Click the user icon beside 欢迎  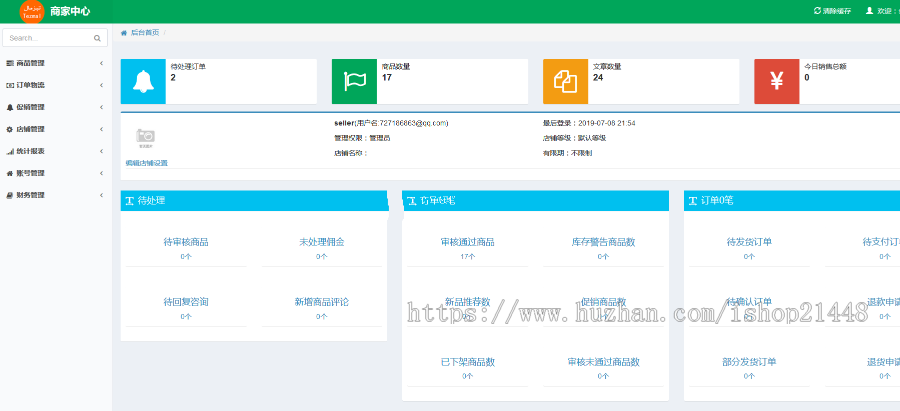click(x=869, y=11)
